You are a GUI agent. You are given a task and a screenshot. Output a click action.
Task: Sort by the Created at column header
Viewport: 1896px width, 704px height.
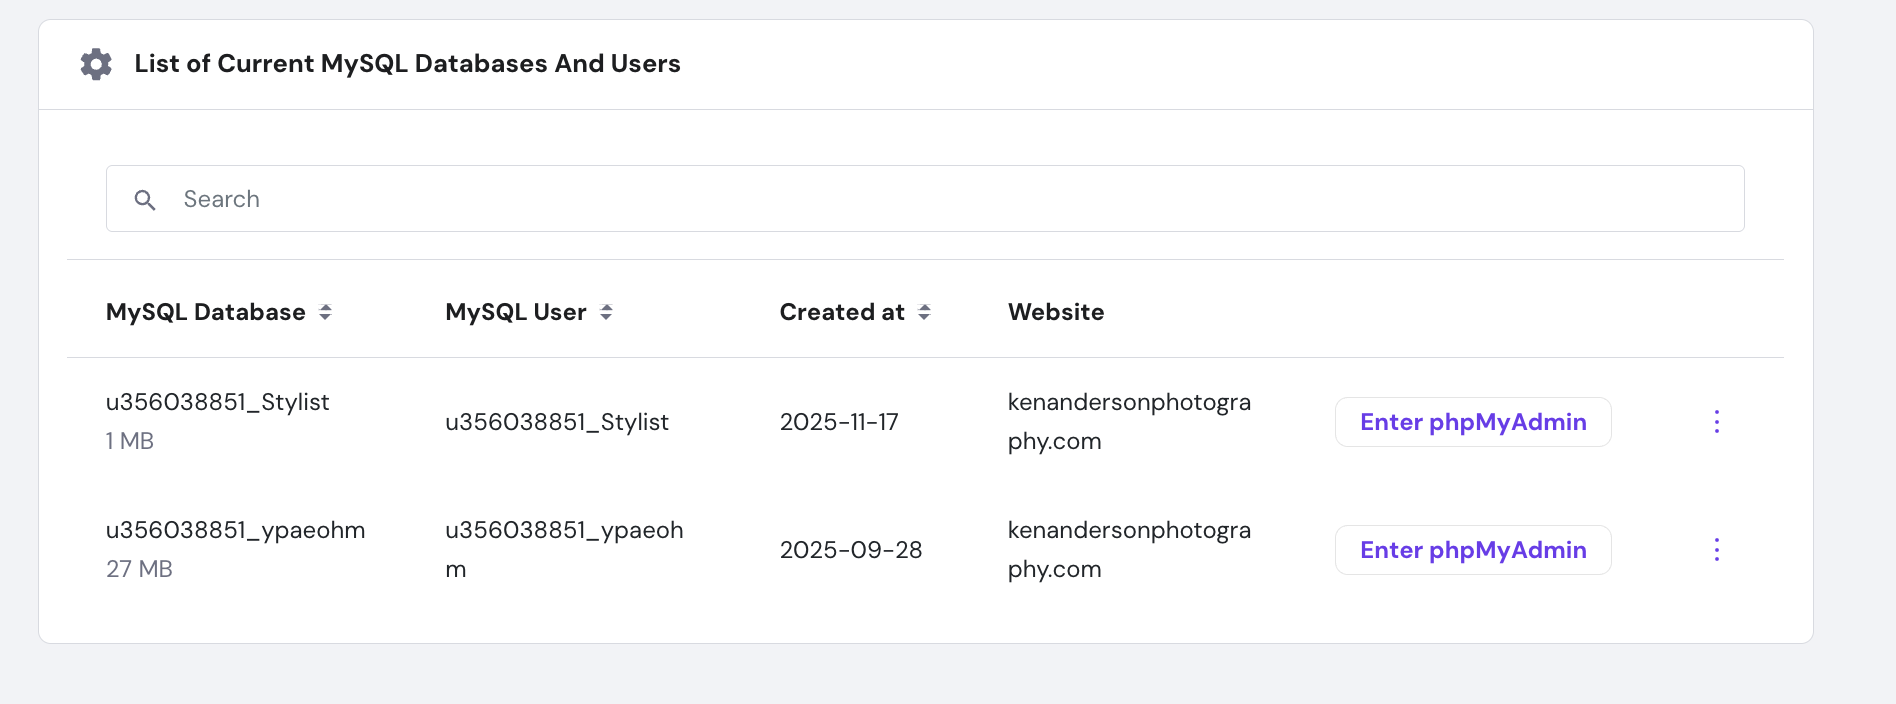point(842,312)
